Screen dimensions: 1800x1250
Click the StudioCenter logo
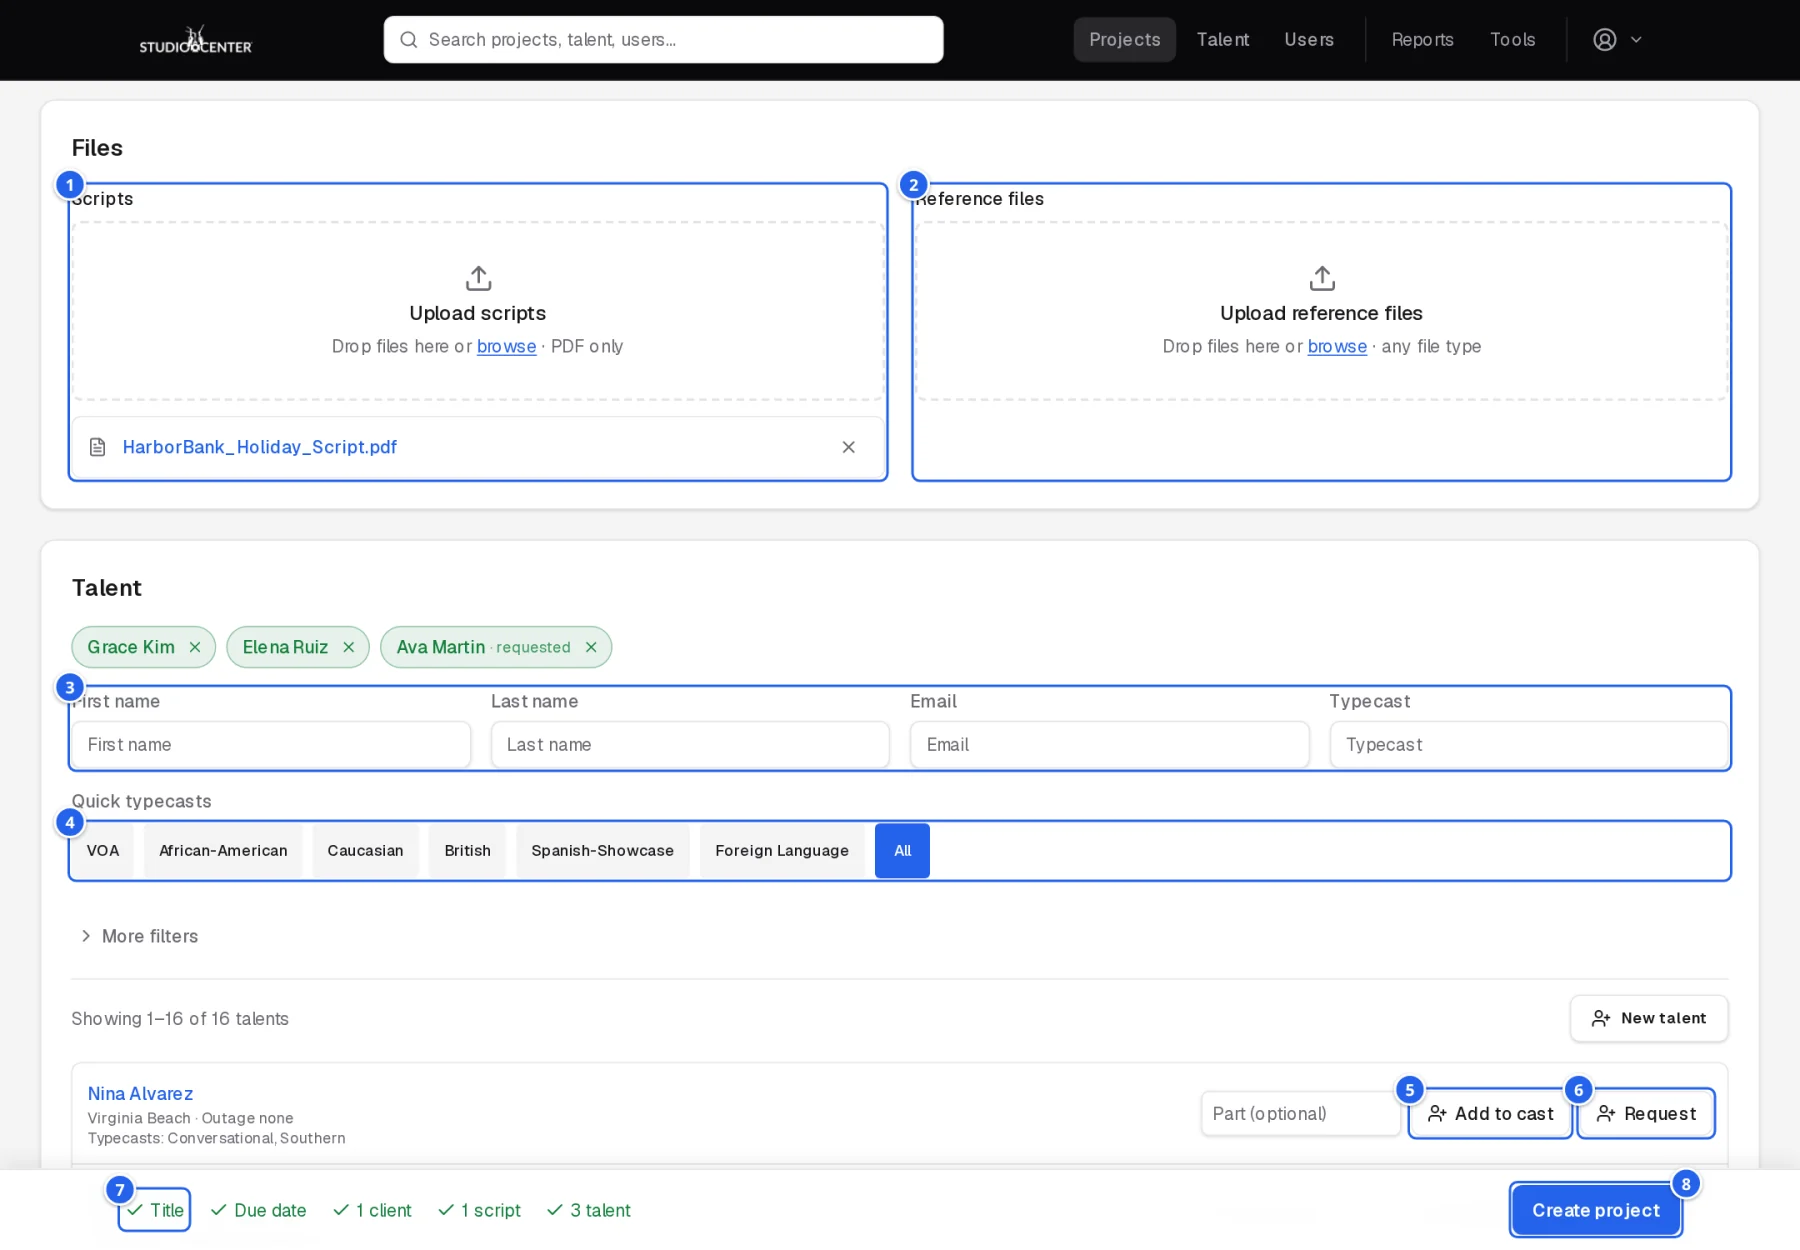pos(196,40)
